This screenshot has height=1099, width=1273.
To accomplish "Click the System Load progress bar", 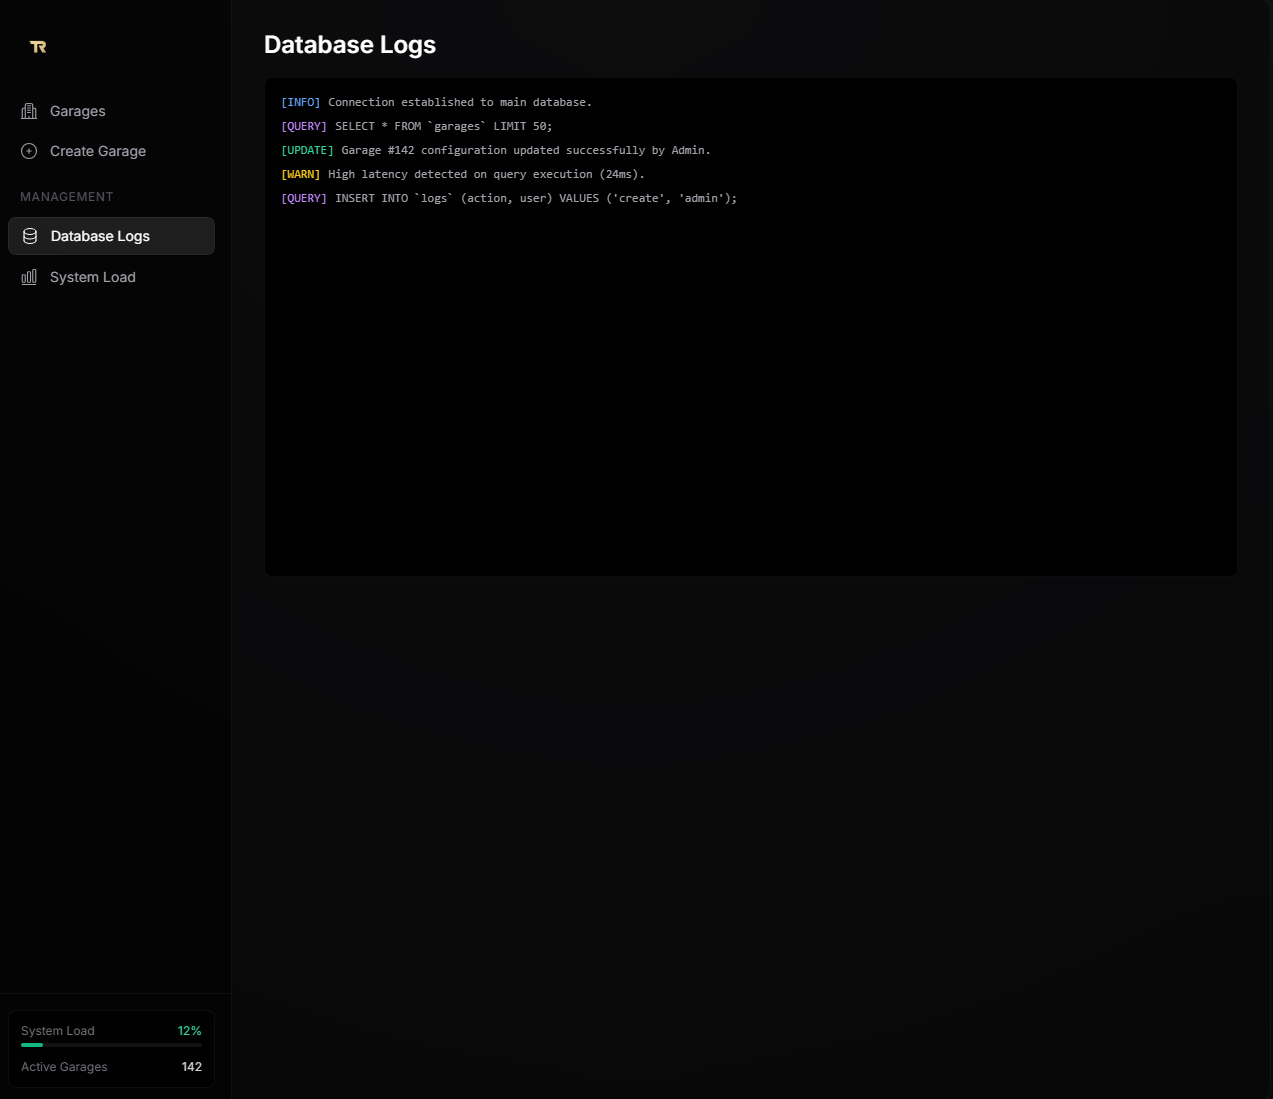I will (111, 1045).
